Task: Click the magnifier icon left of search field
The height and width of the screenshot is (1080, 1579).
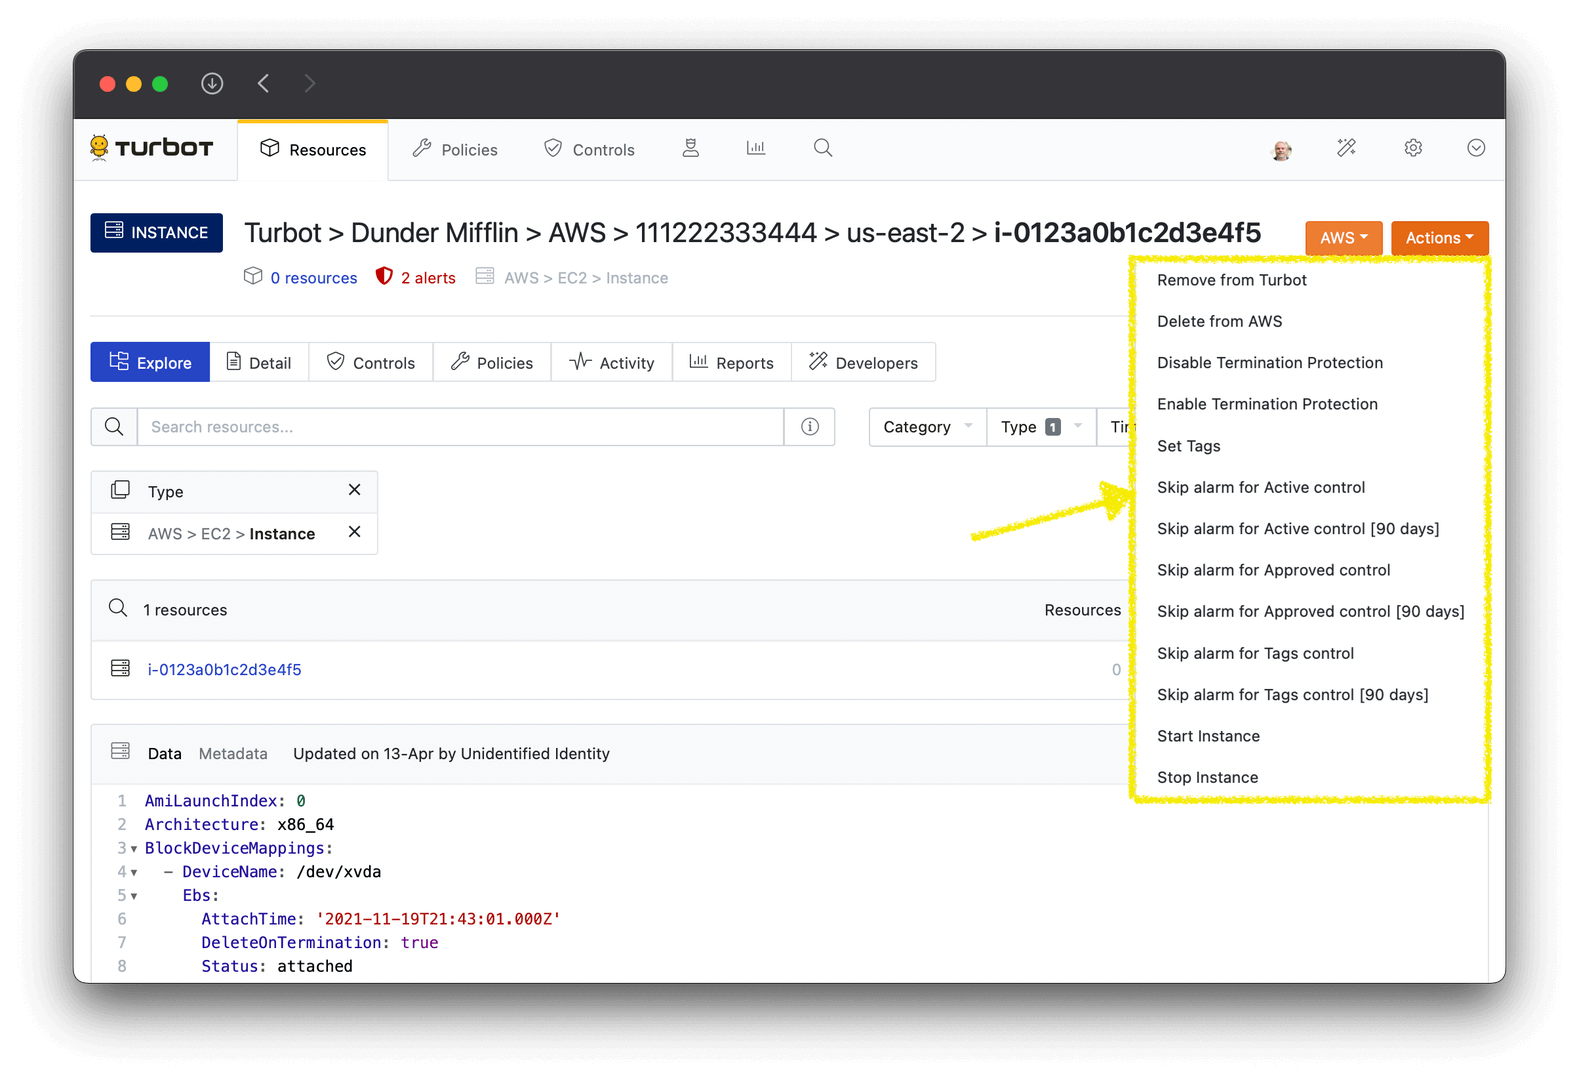Action: point(114,427)
